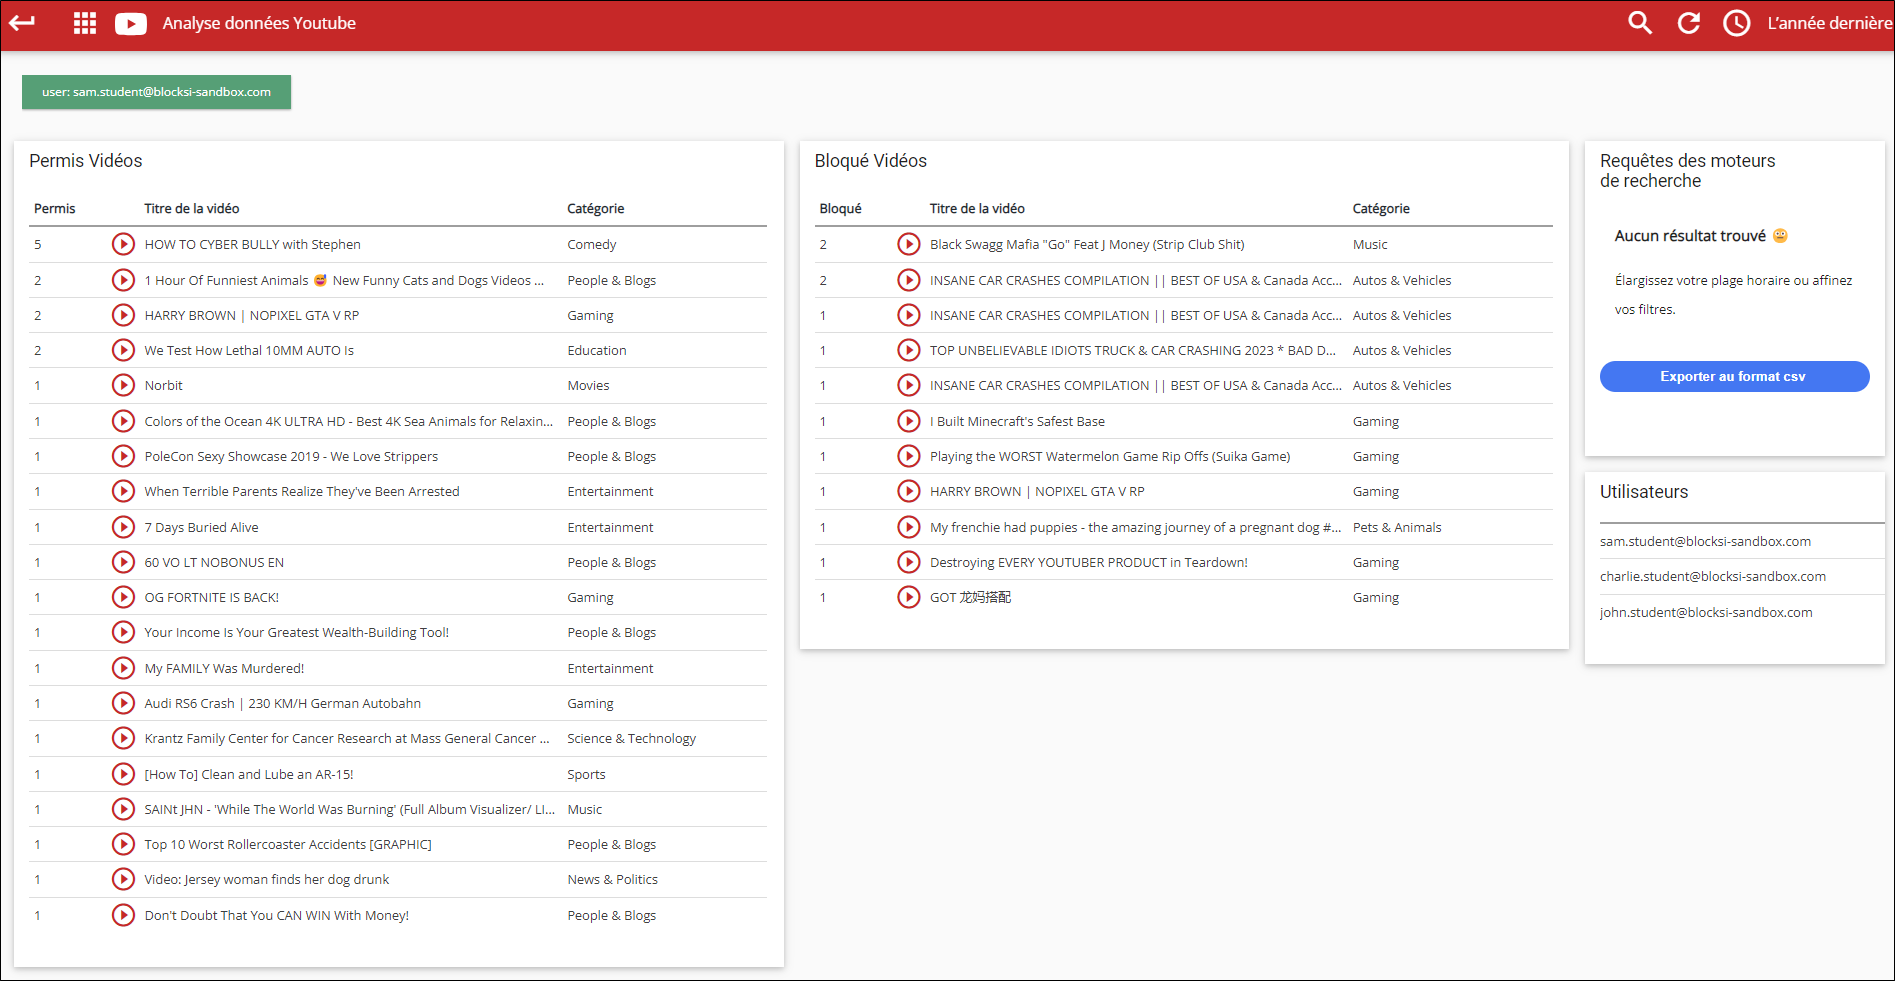
Task: Click the Aucun résultat trouvé message
Action: [1701, 236]
